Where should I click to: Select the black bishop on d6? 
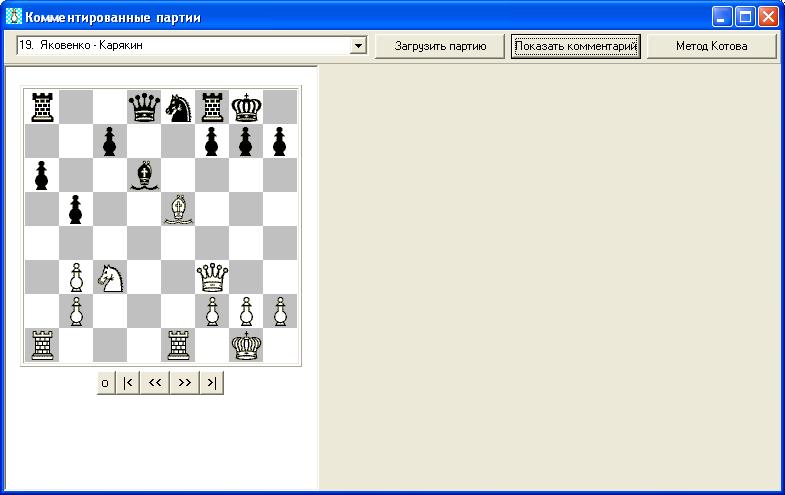[144, 175]
